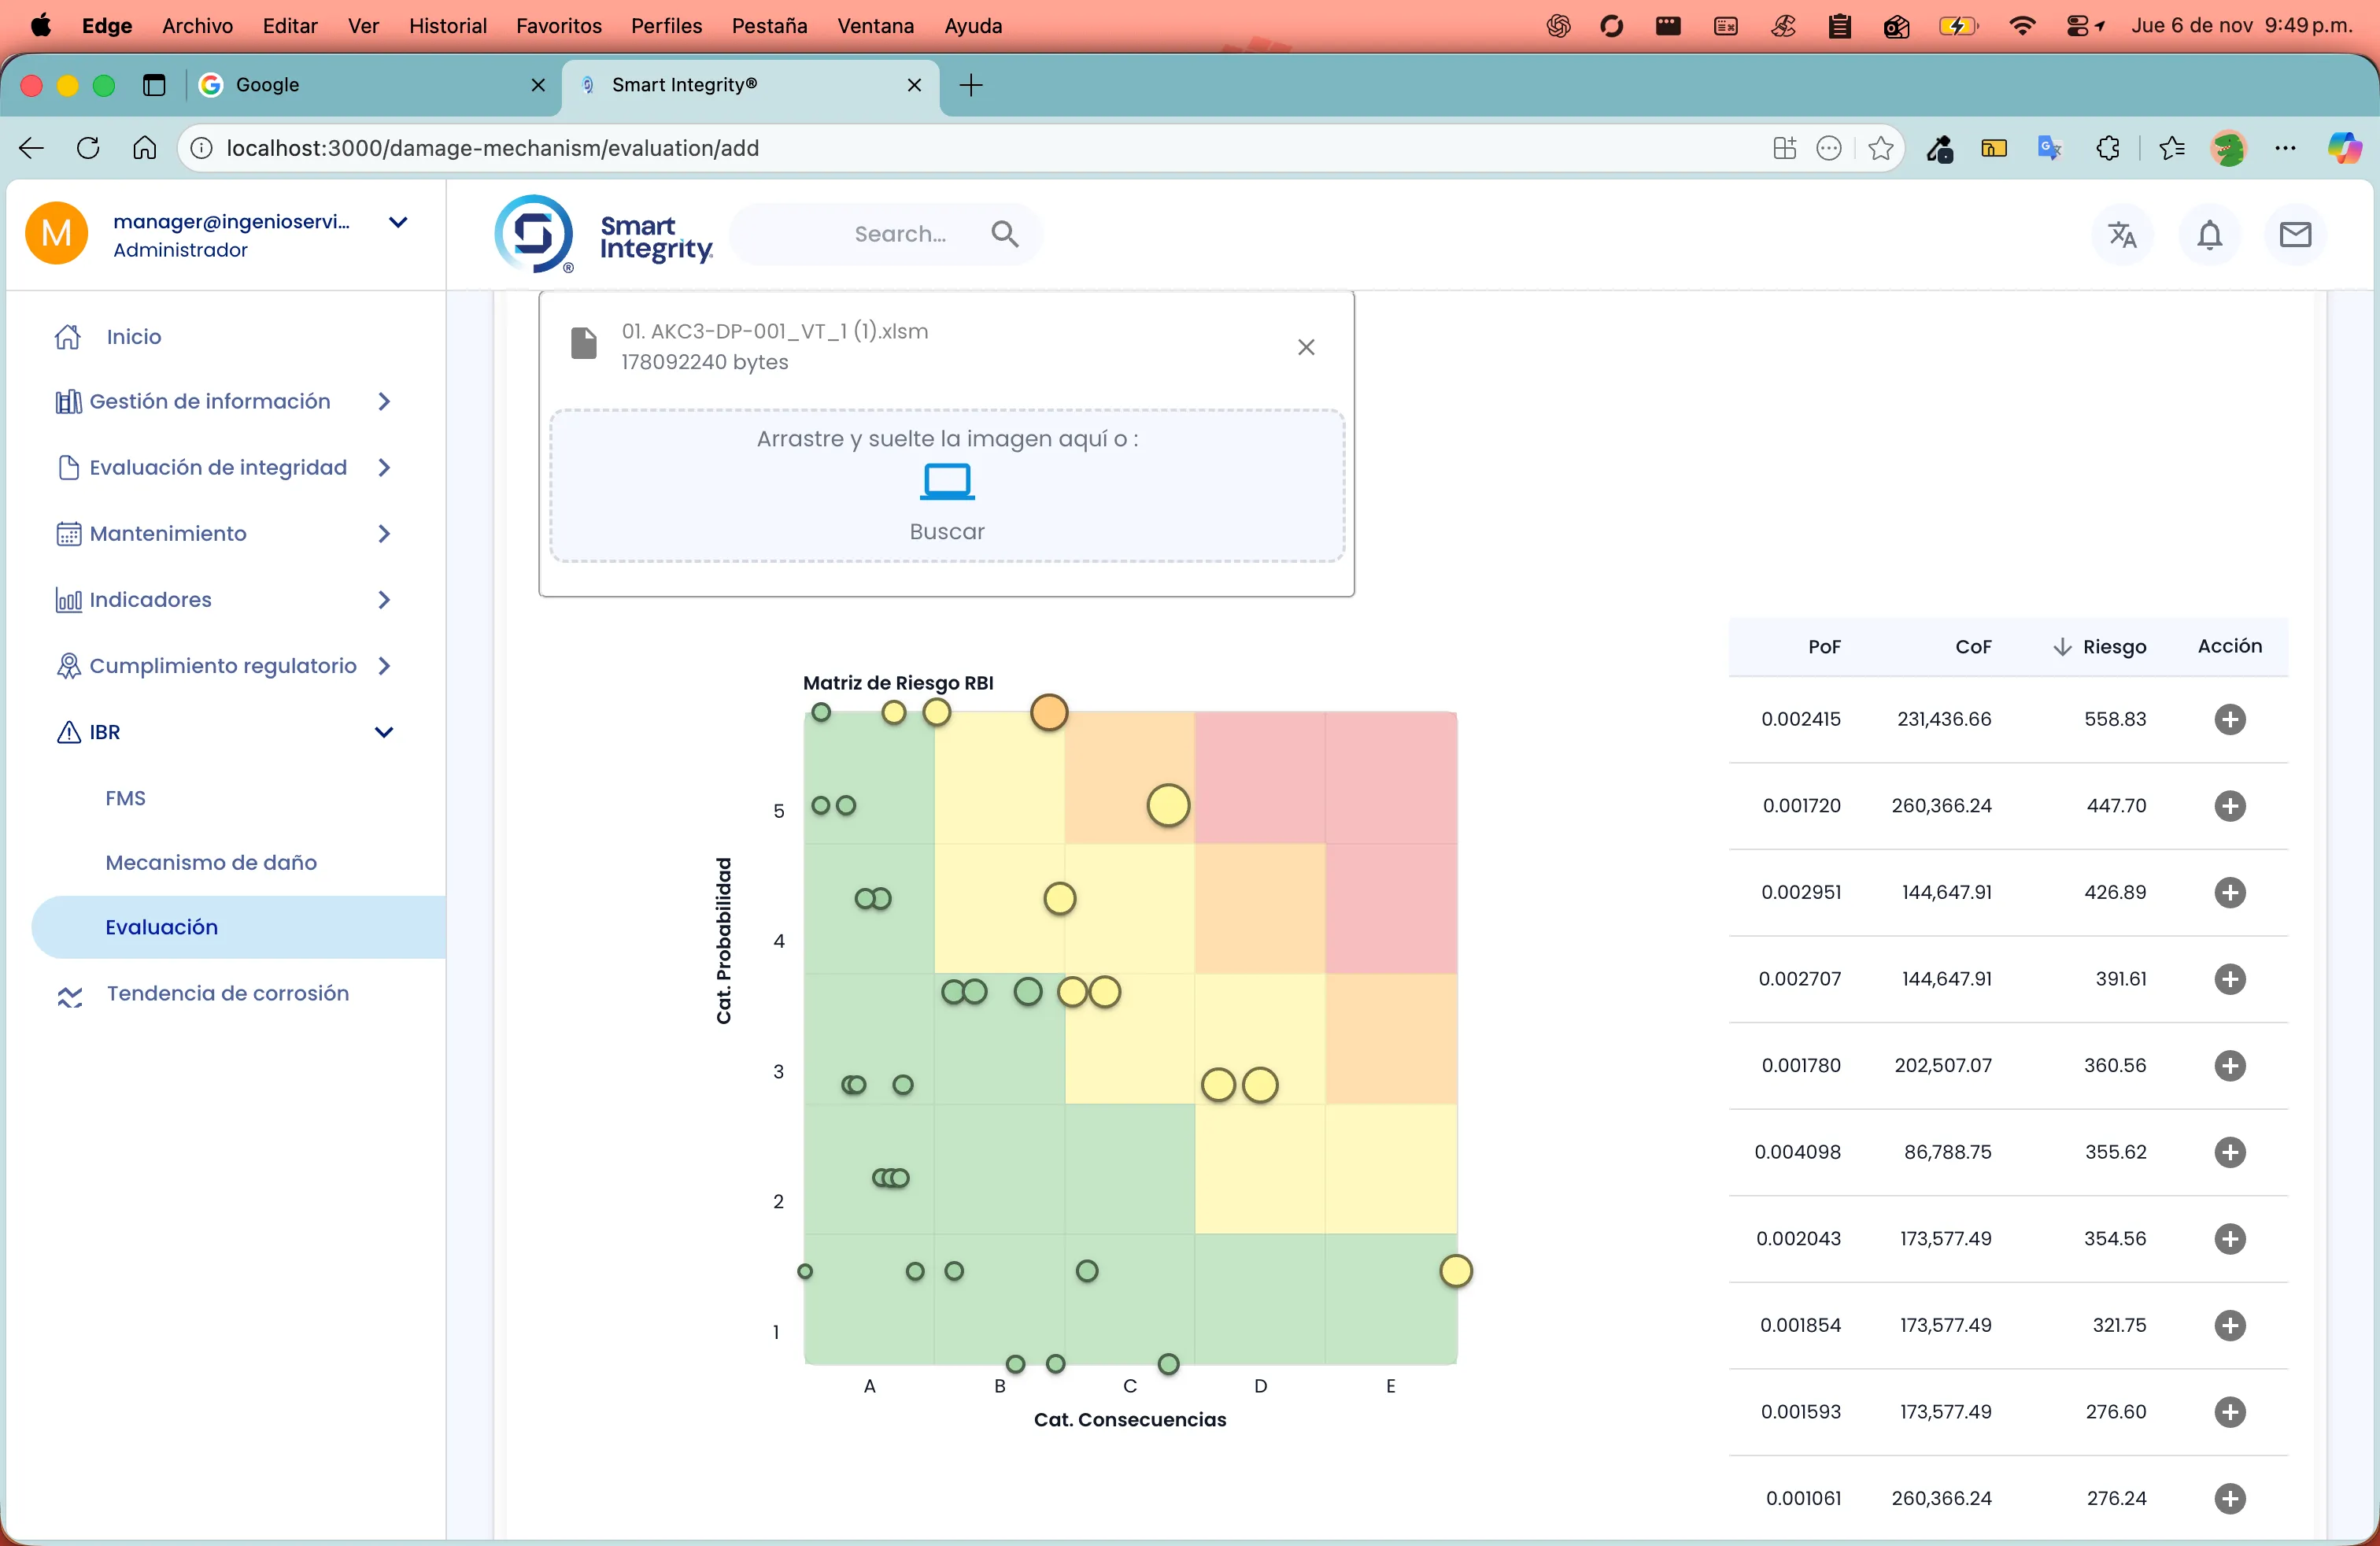The image size is (2380, 1546).
Task: Remove the uploaded xlsm file
Action: [x=1306, y=347]
